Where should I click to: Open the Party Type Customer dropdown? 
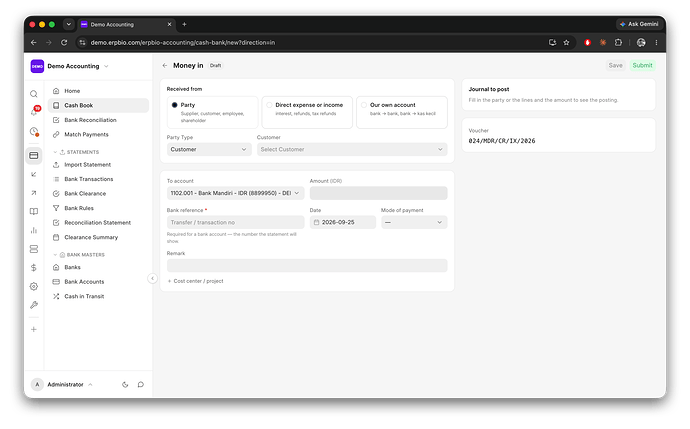click(x=209, y=150)
